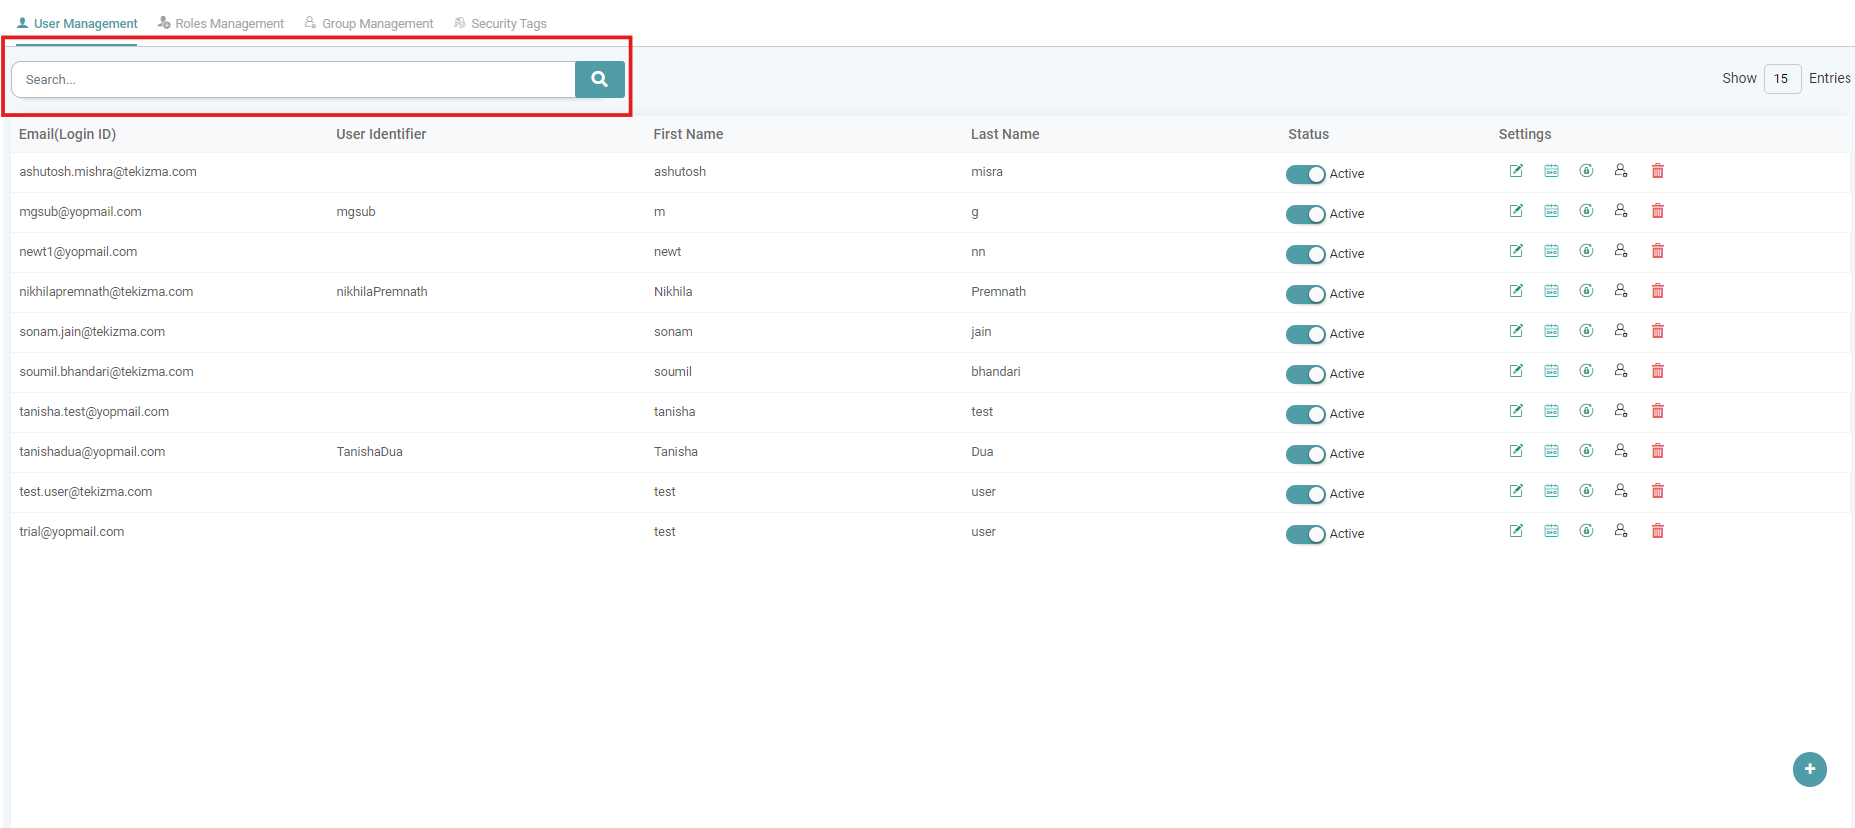
Task: Delete the mgsub@yopmail.com user
Action: point(1657,211)
